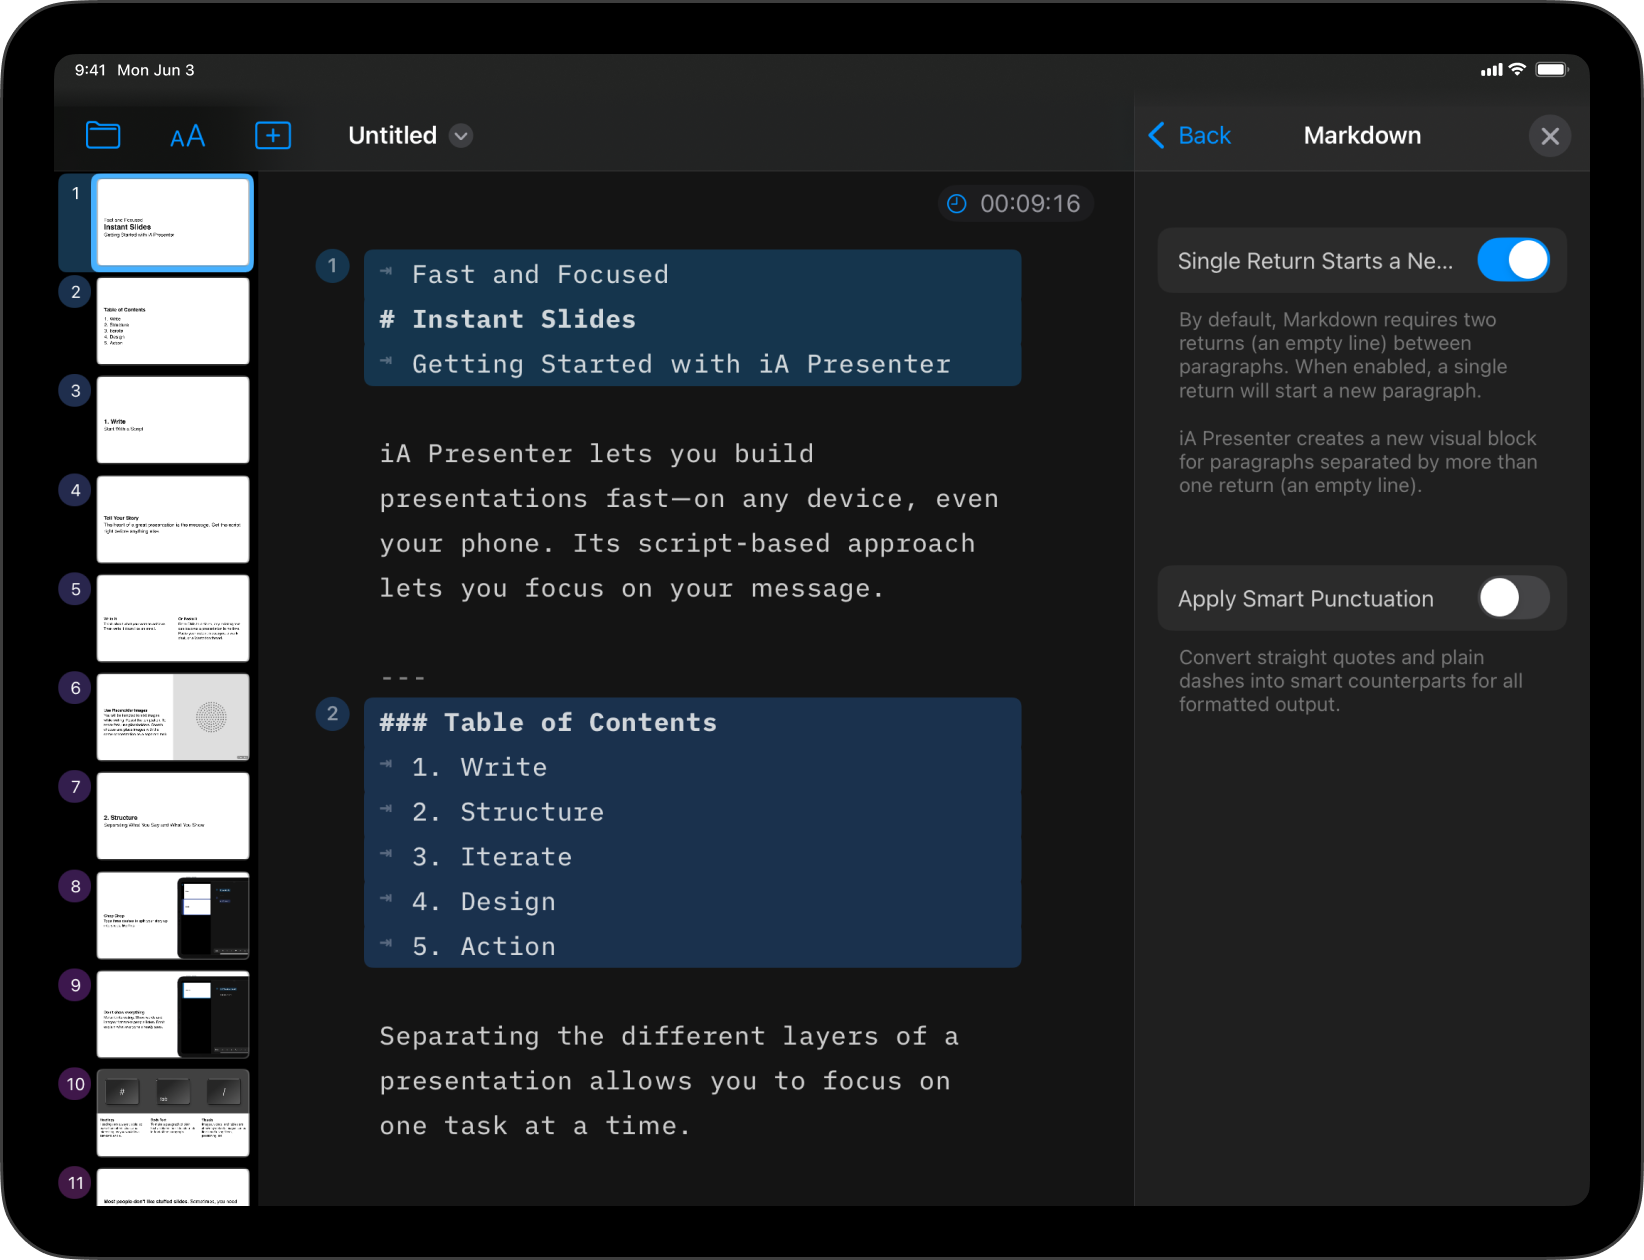Viewport: 1644px width, 1260px height.
Task: Click paragraph 'Separating the different layers'
Action: click(x=669, y=1081)
